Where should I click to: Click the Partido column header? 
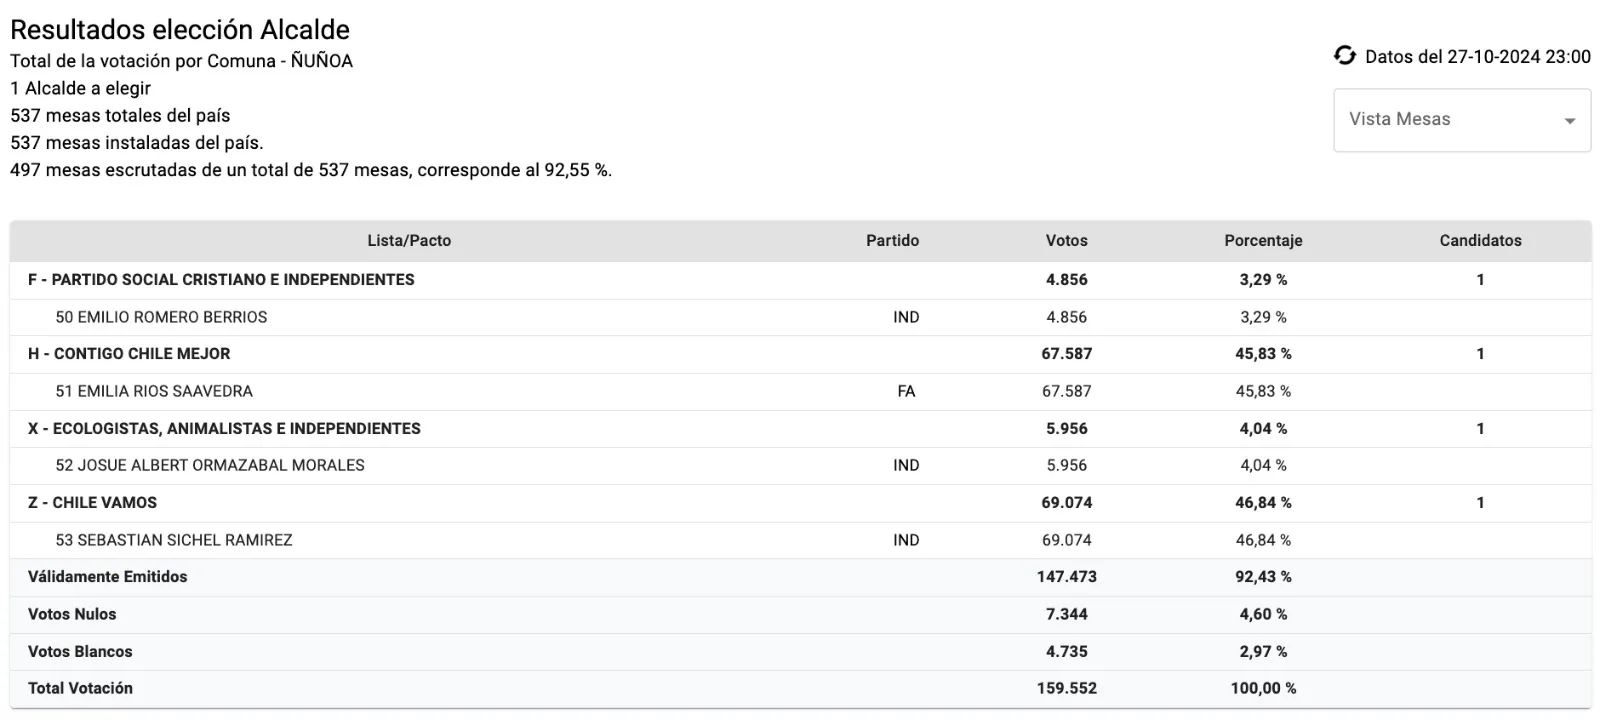(892, 241)
